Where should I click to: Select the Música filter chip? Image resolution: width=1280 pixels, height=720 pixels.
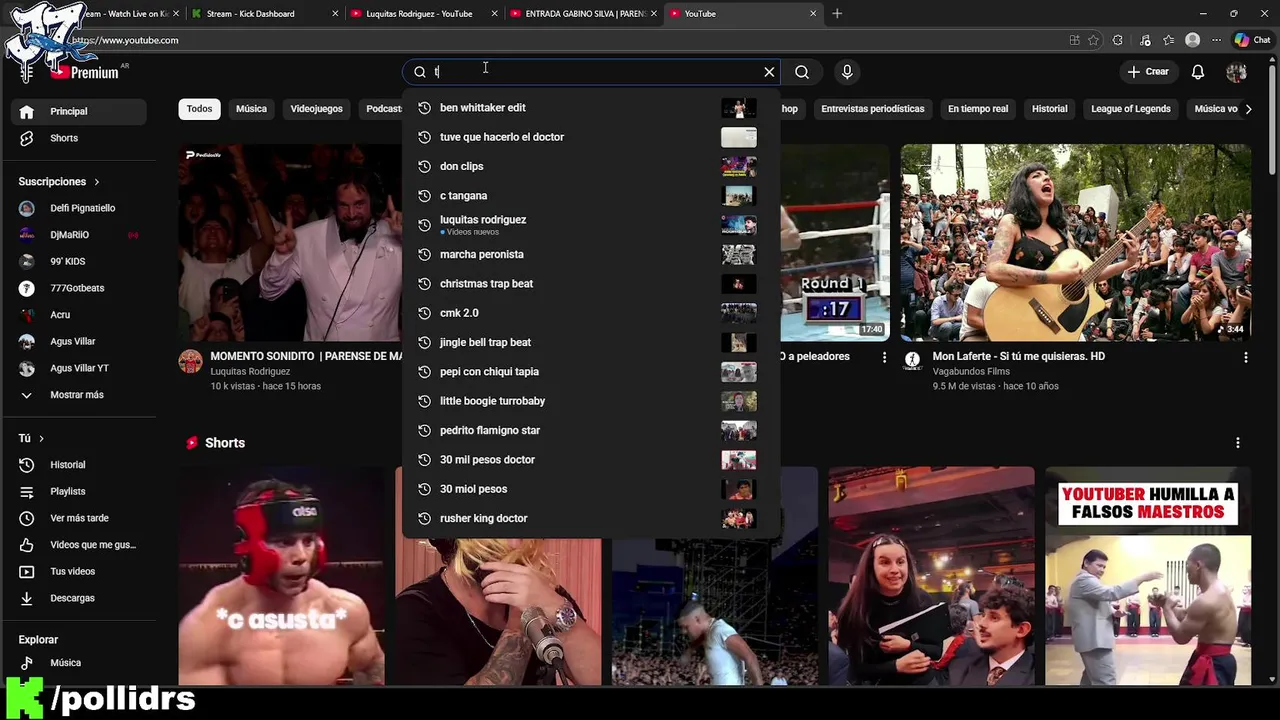[251, 109]
